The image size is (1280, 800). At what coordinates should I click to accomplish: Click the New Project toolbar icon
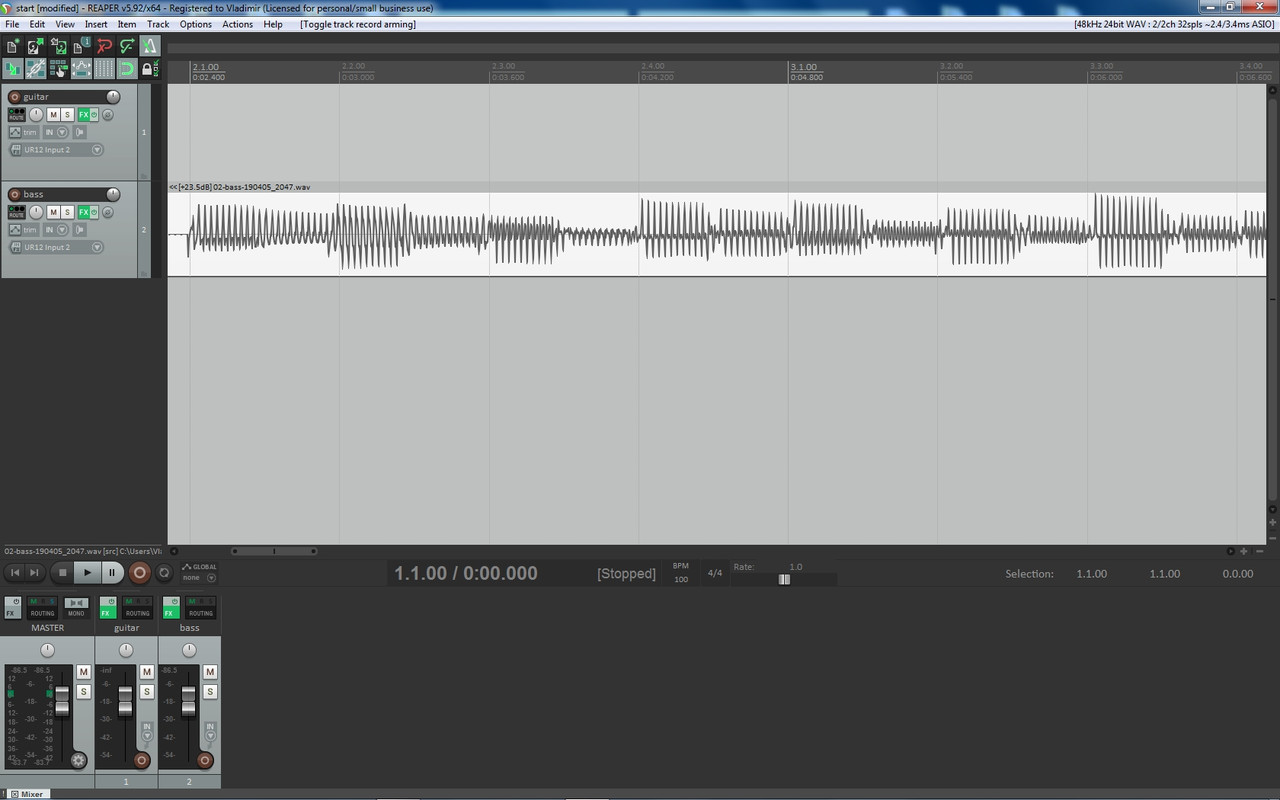13,46
